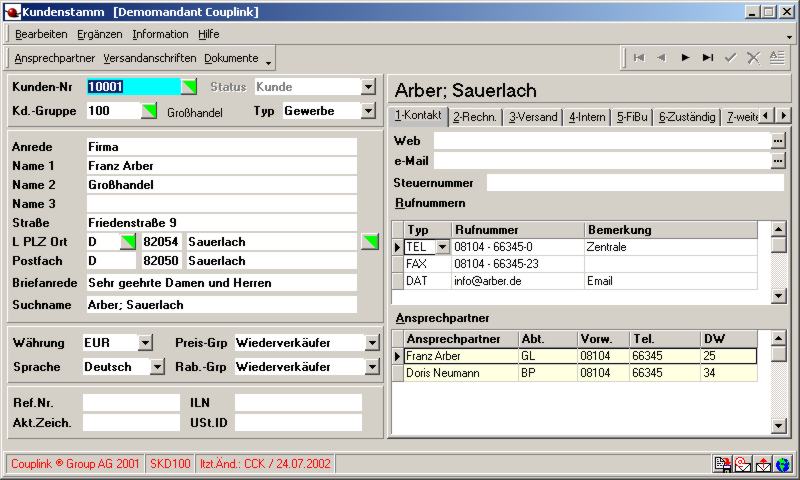Viewport: 800px width, 480px height.
Task: Click green lookup button next to Kunden-Nr
Action: pos(189,87)
